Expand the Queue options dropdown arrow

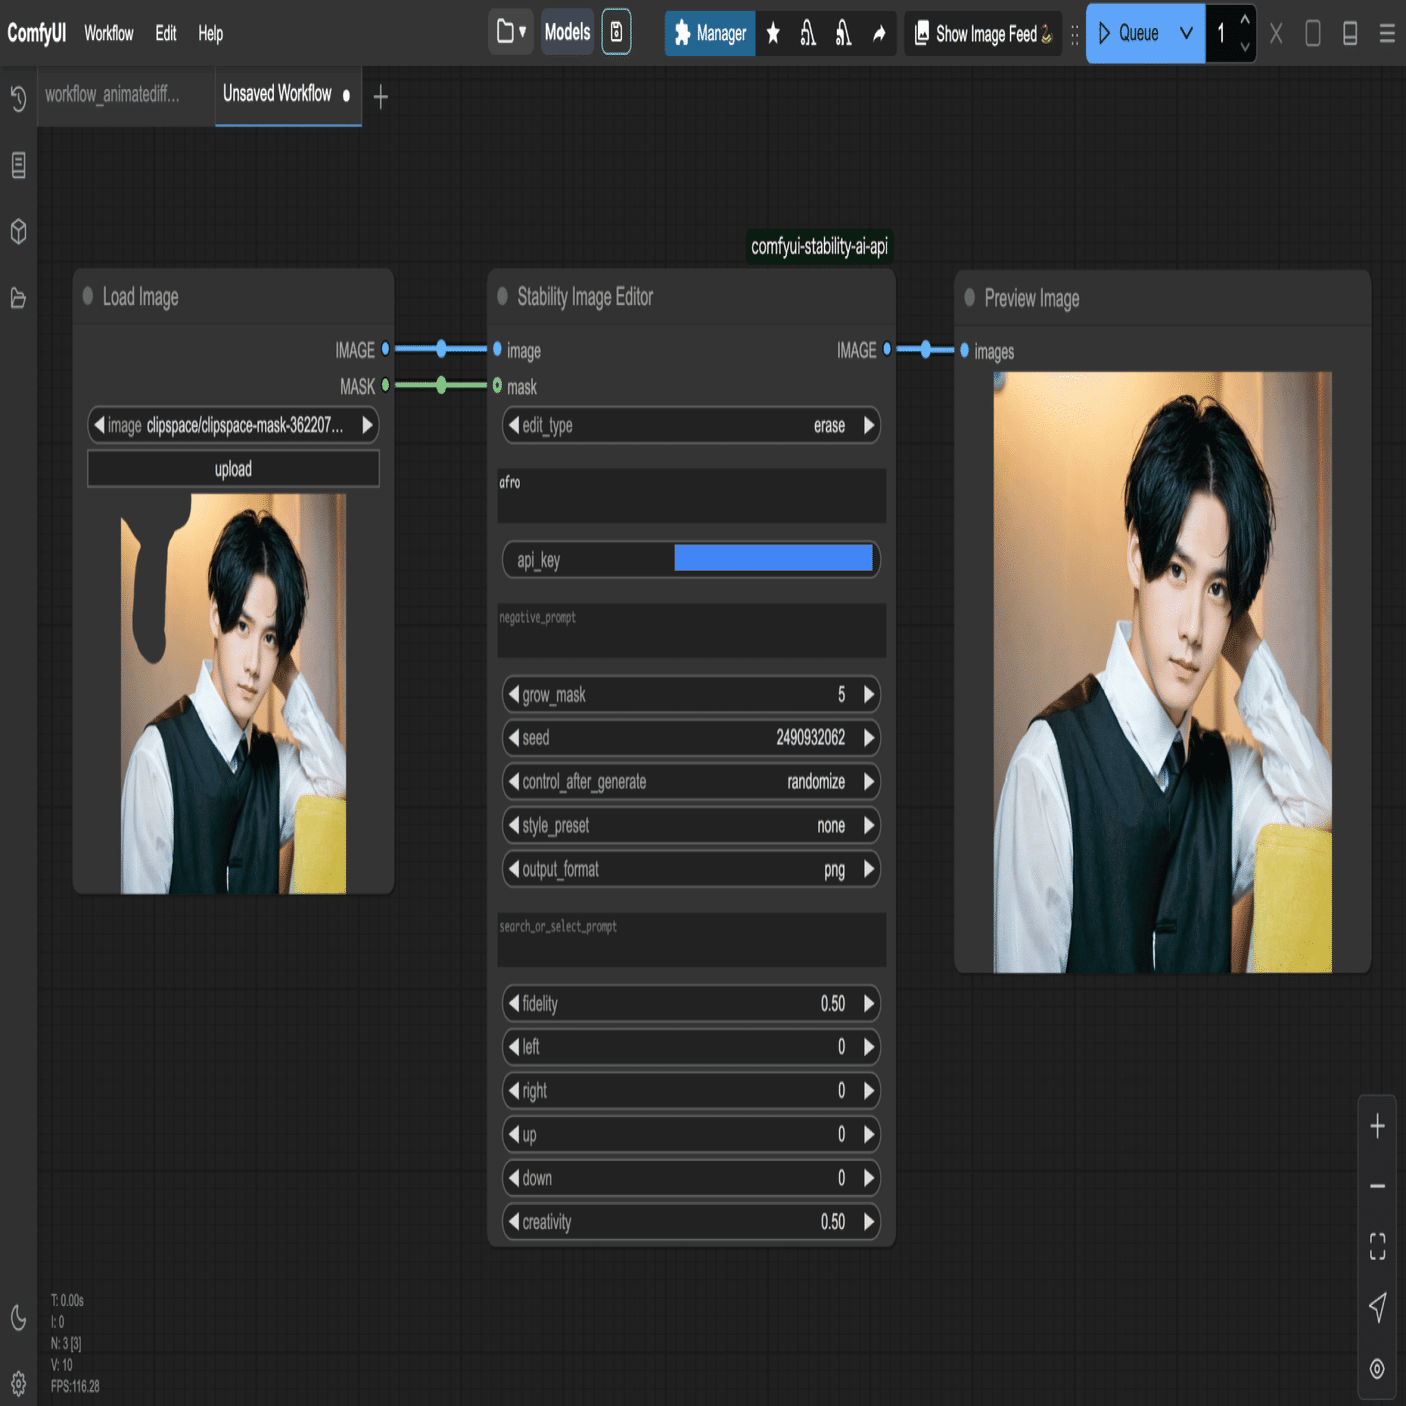pyautogui.click(x=1186, y=33)
